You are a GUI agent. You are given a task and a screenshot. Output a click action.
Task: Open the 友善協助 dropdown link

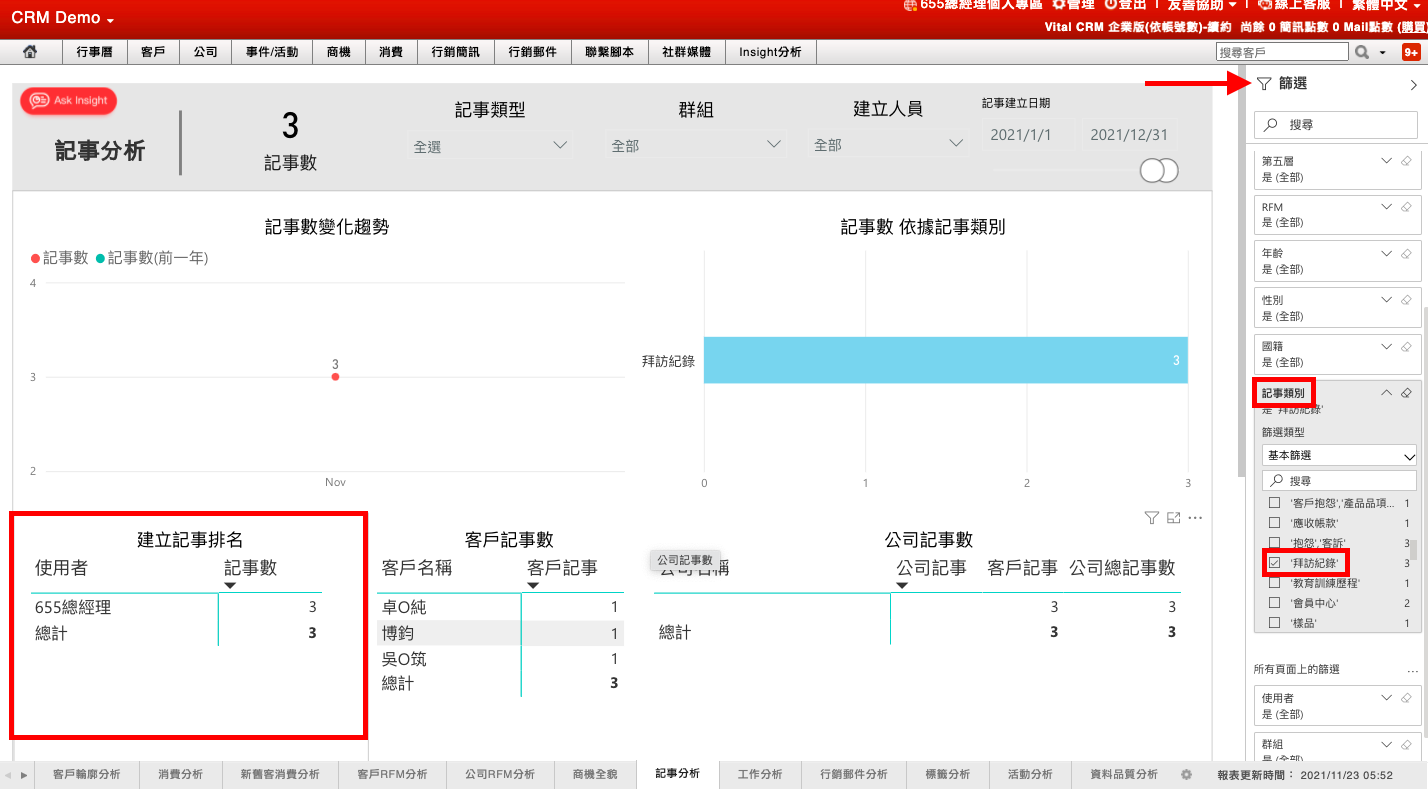point(1201,5)
